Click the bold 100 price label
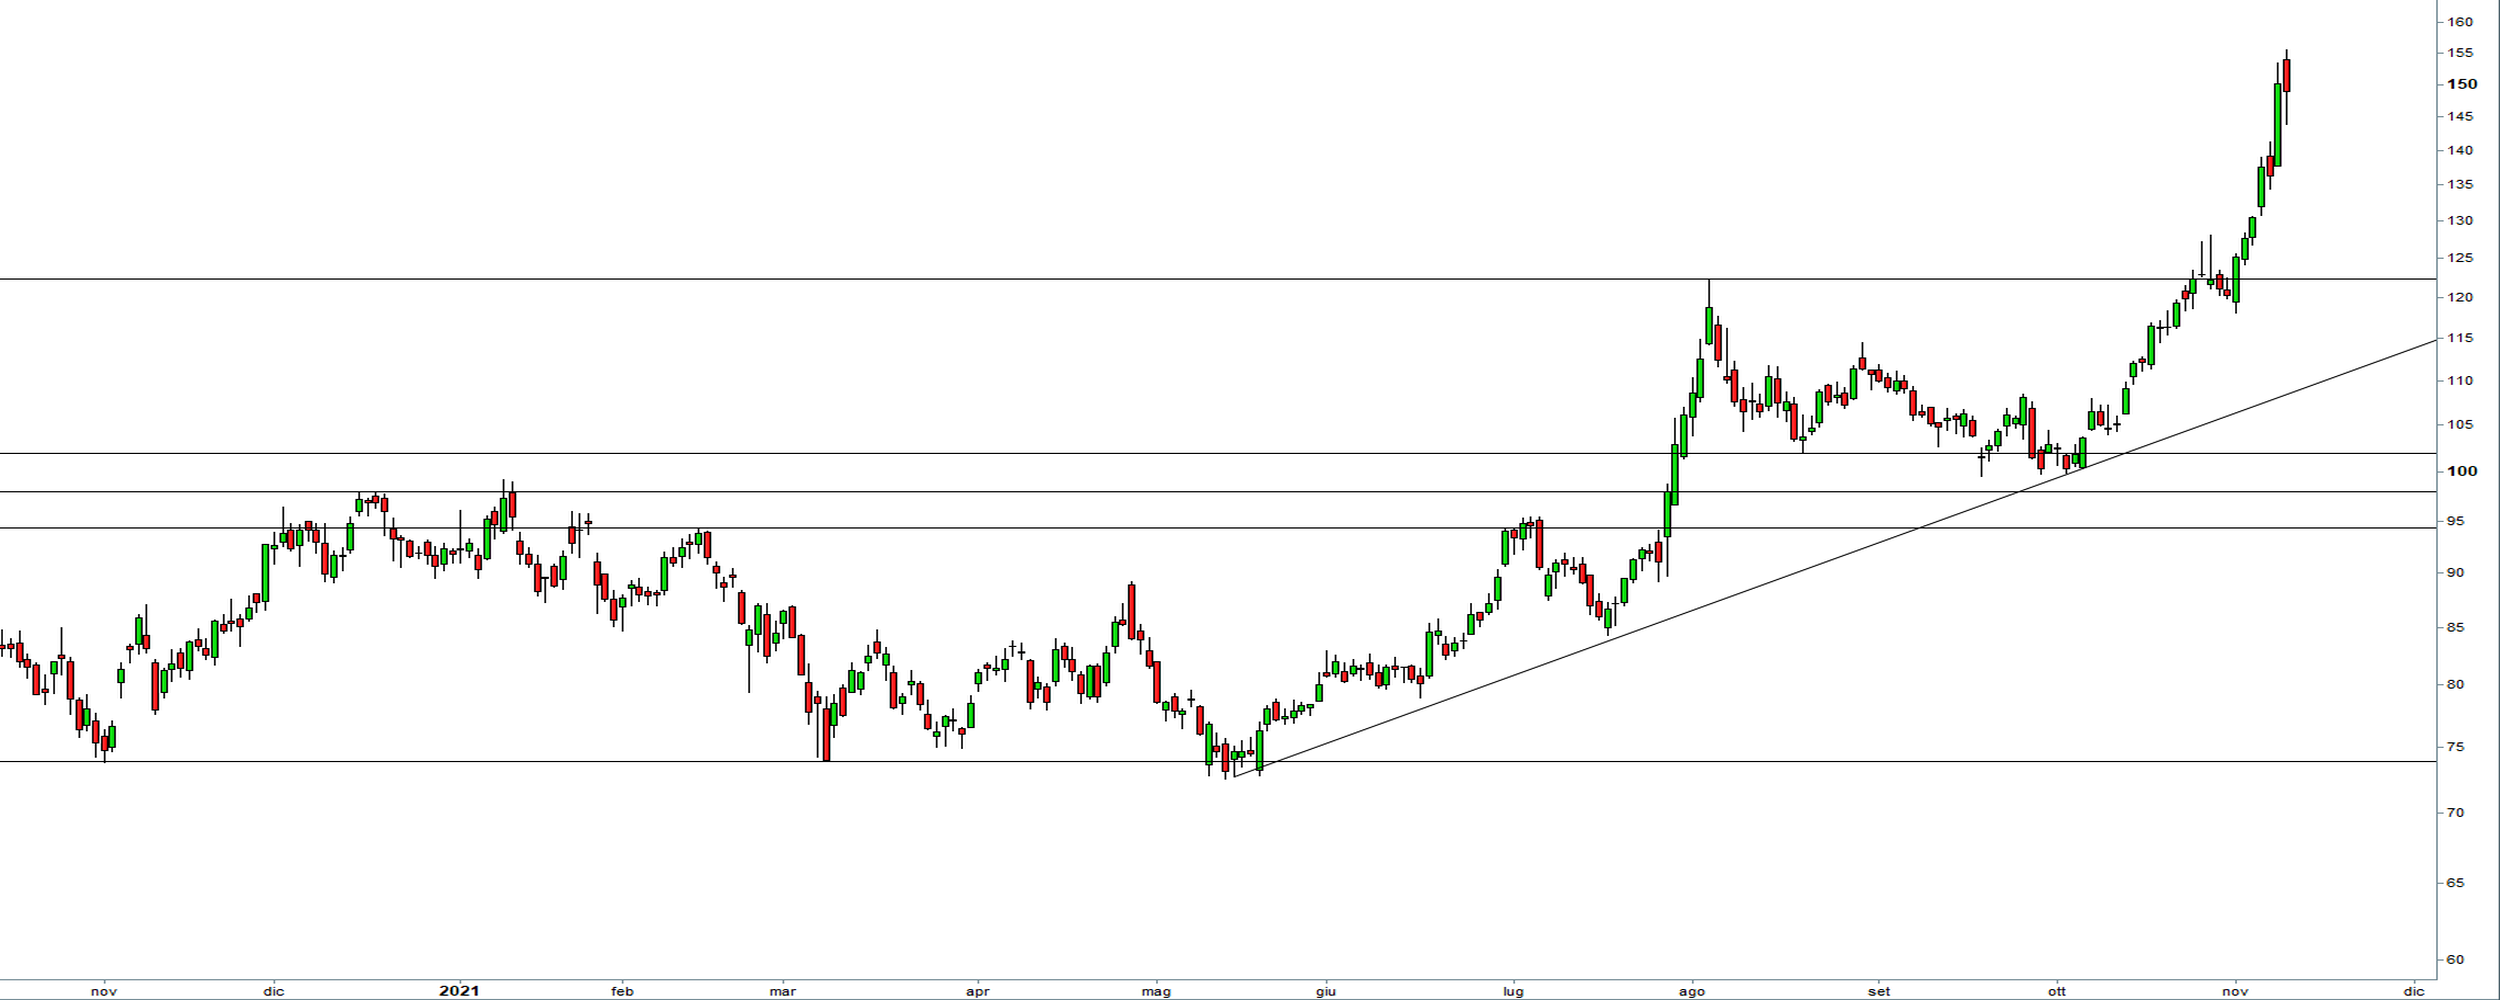The image size is (2500, 1000). (x=2461, y=471)
